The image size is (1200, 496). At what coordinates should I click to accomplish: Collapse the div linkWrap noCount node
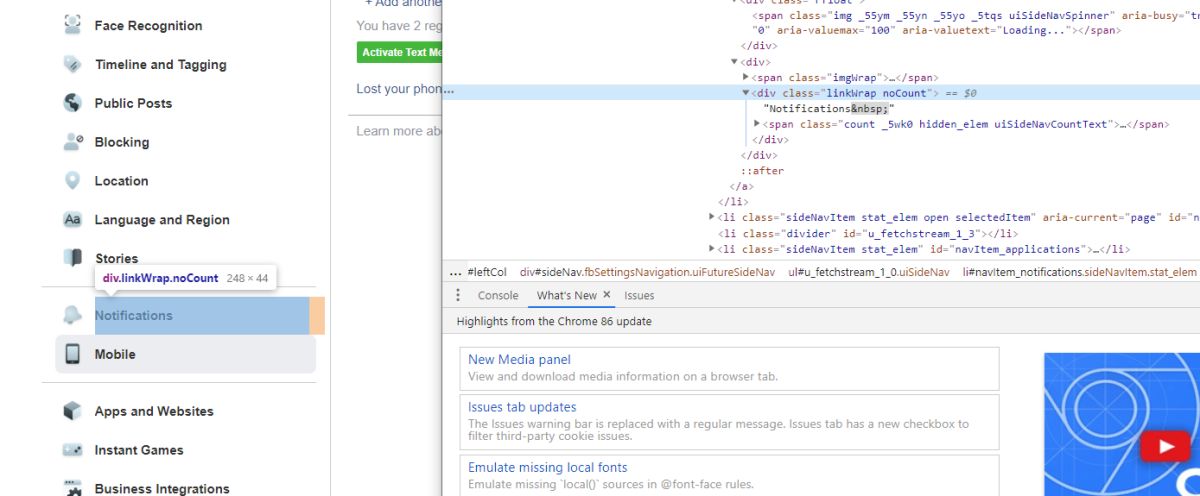tap(746, 93)
